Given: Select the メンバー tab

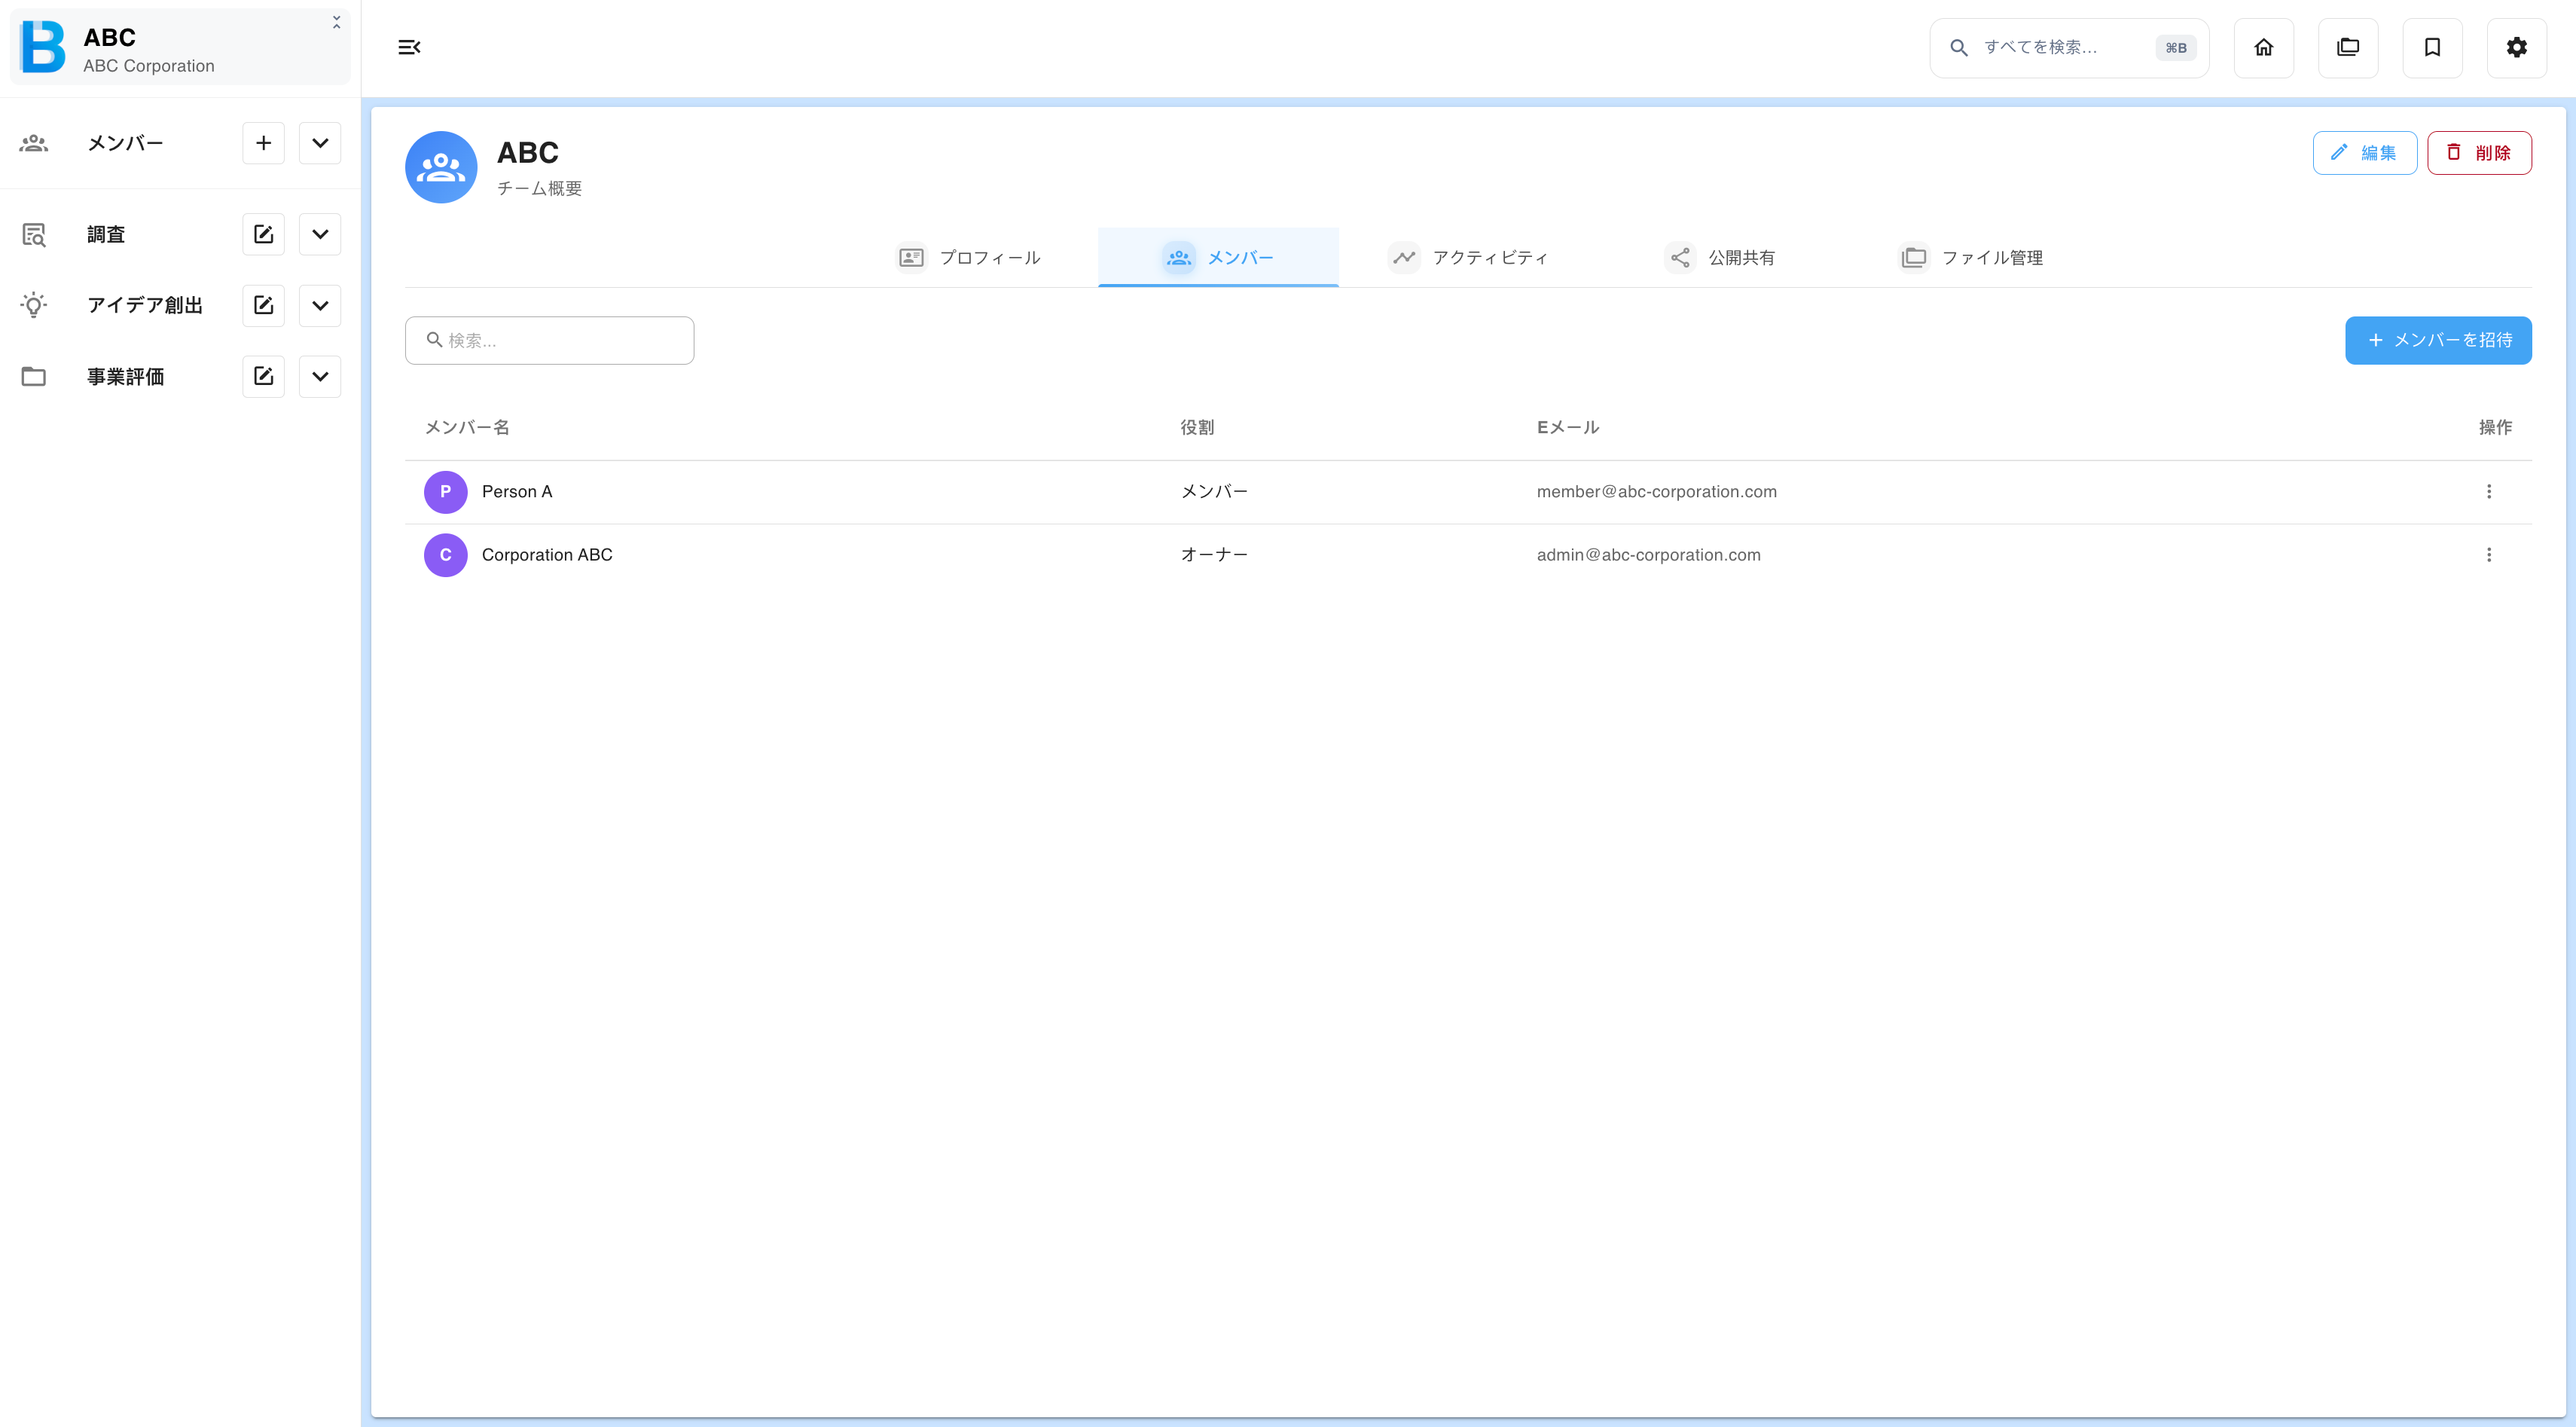Looking at the screenshot, I should coord(1218,257).
